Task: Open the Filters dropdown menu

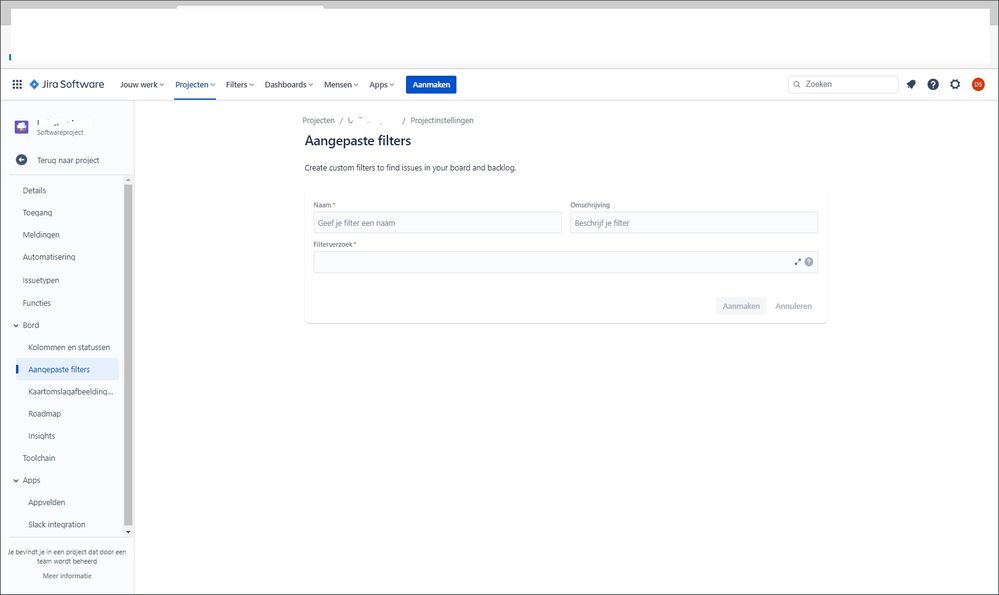Action: click(x=240, y=84)
